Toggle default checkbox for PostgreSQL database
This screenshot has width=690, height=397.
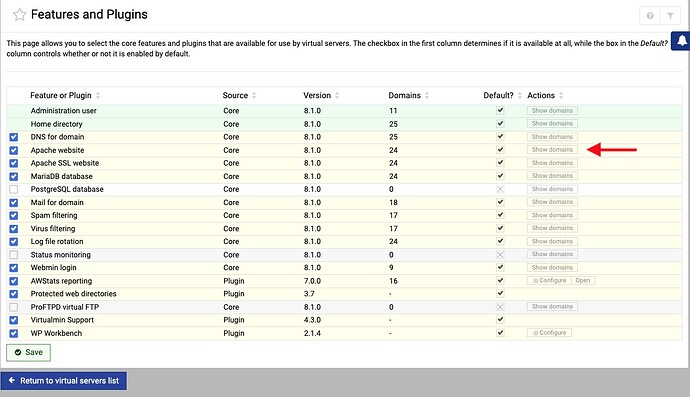click(x=500, y=189)
